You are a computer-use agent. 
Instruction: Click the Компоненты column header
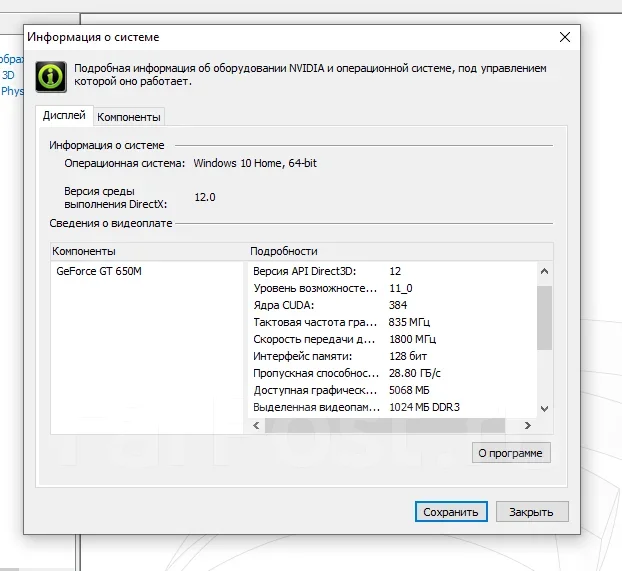click(x=149, y=251)
